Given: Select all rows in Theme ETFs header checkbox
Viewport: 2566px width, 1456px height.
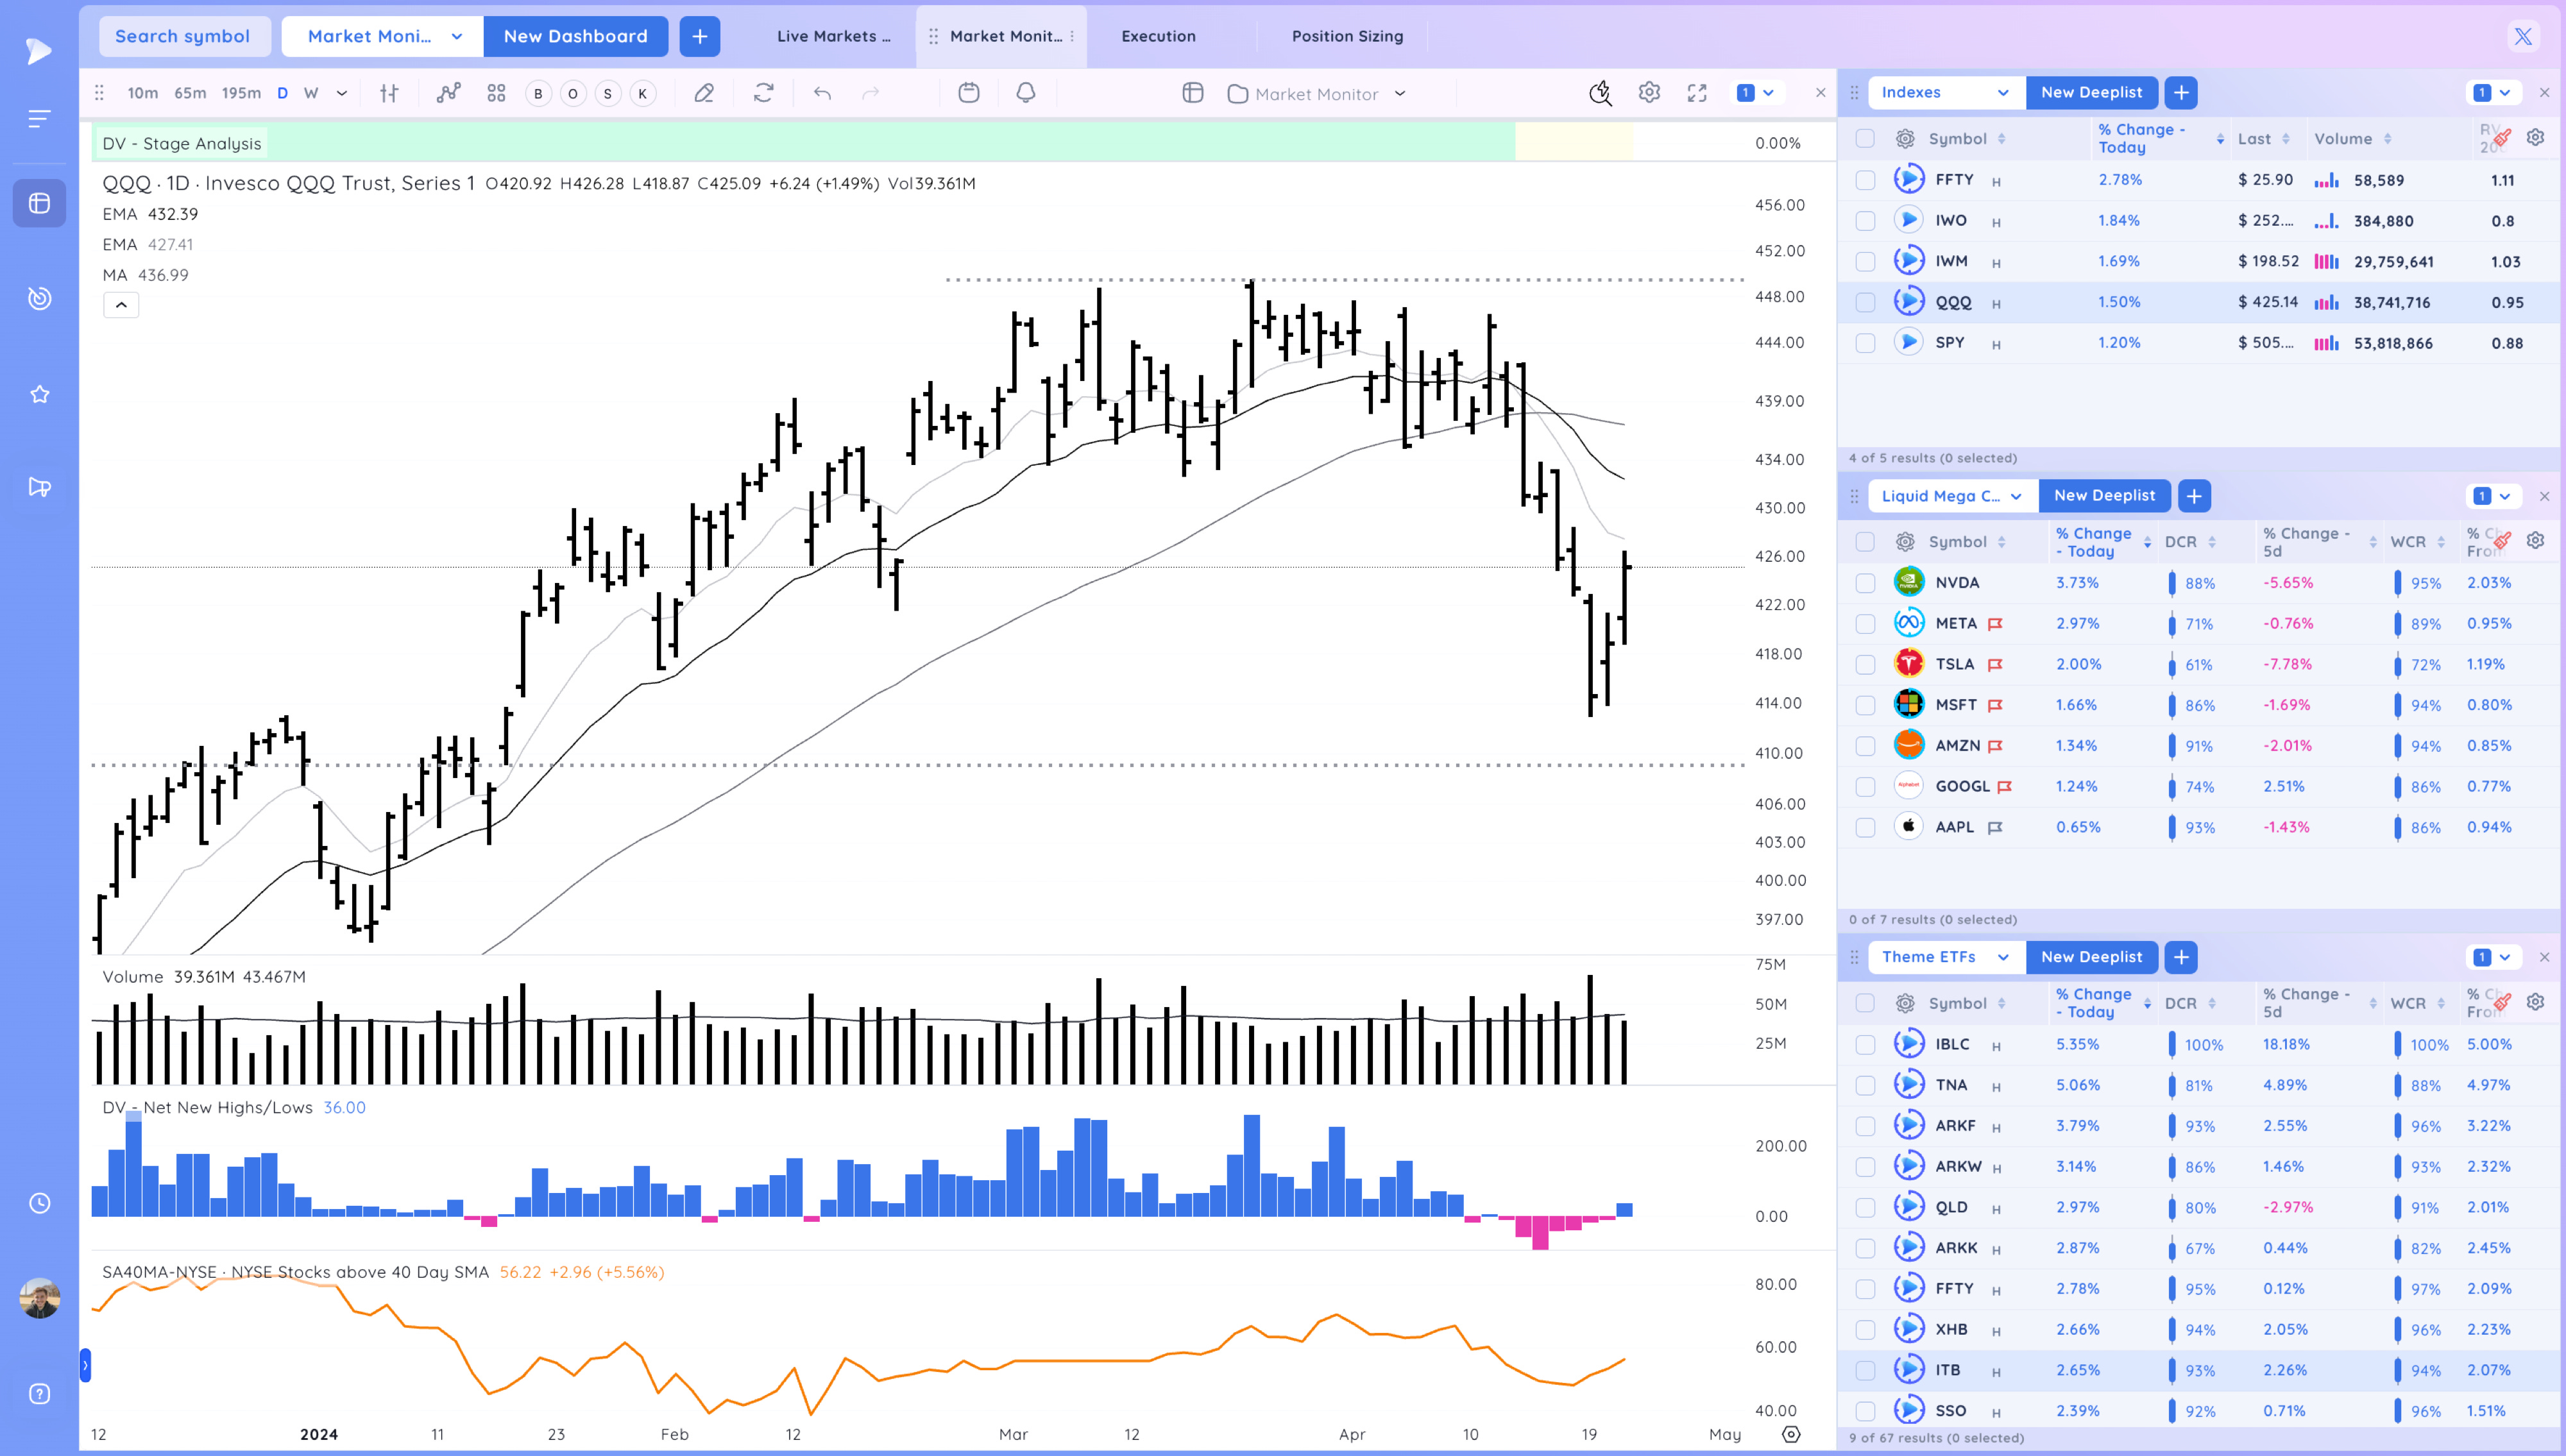Looking at the screenshot, I should [x=1865, y=1003].
